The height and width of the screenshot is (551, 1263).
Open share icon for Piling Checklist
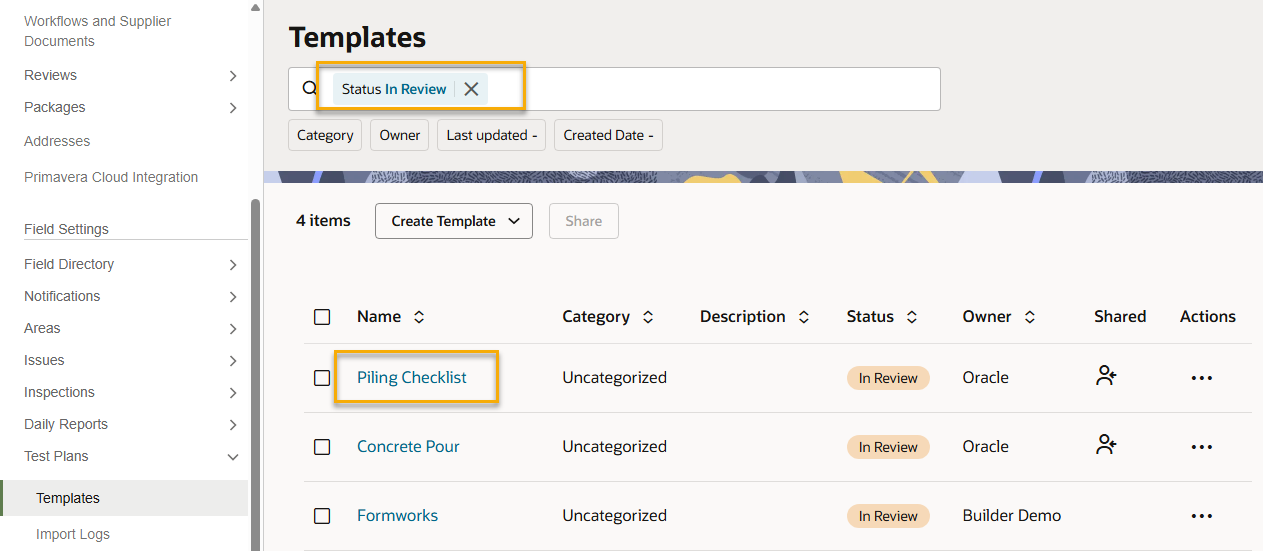point(1106,377)
